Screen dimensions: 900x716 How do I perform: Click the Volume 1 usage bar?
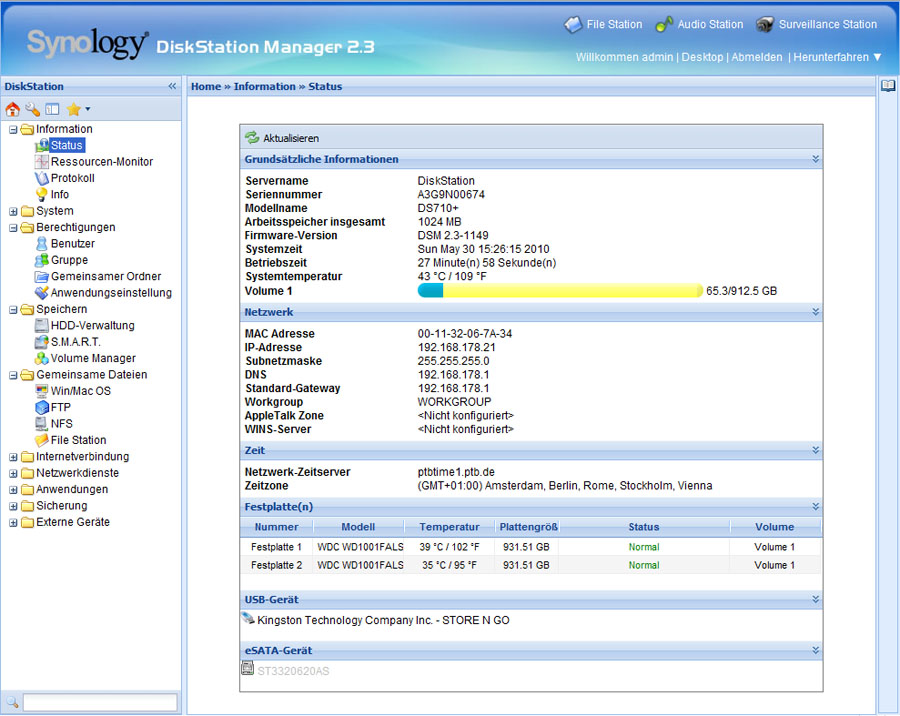[x=560, y=291]
